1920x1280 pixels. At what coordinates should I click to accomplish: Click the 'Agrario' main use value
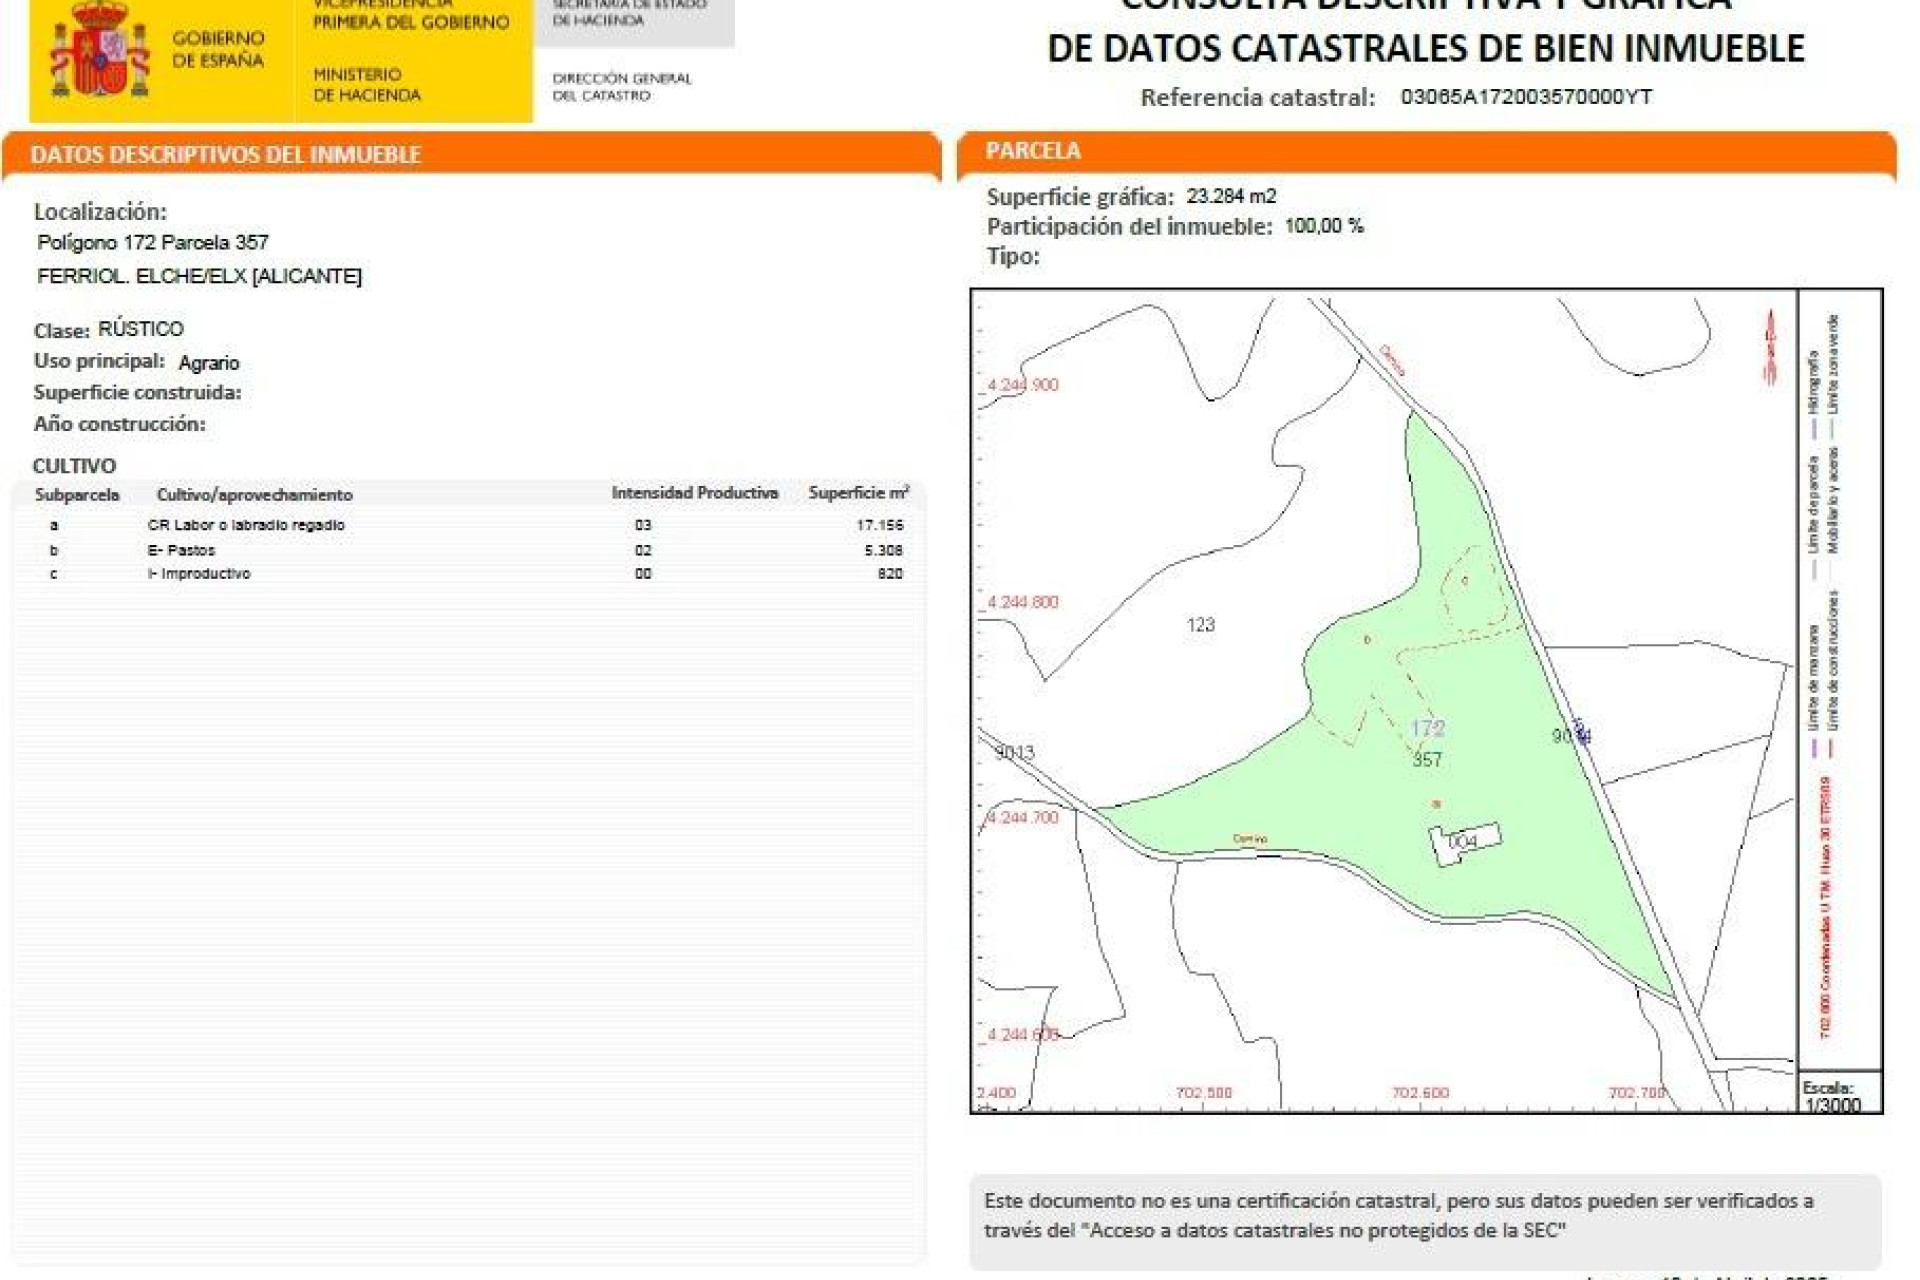coord(209,363)
